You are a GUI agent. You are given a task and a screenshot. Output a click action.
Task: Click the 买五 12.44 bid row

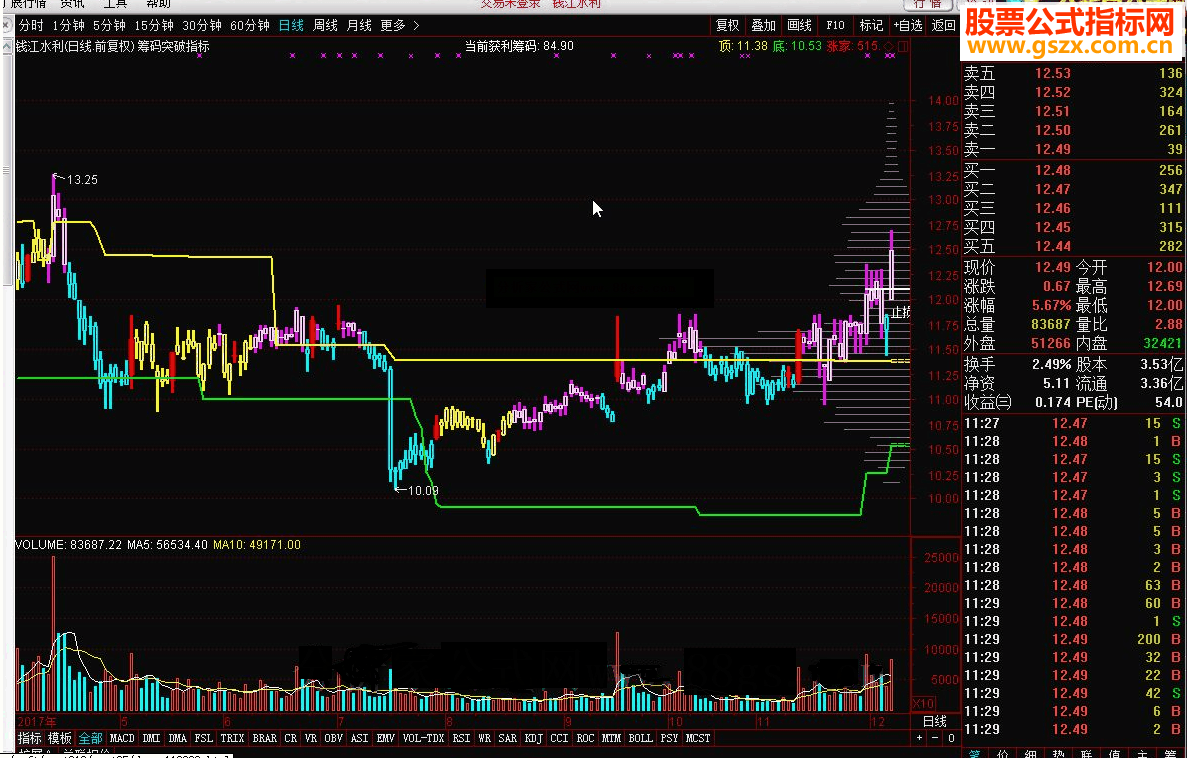point(1073,246)
